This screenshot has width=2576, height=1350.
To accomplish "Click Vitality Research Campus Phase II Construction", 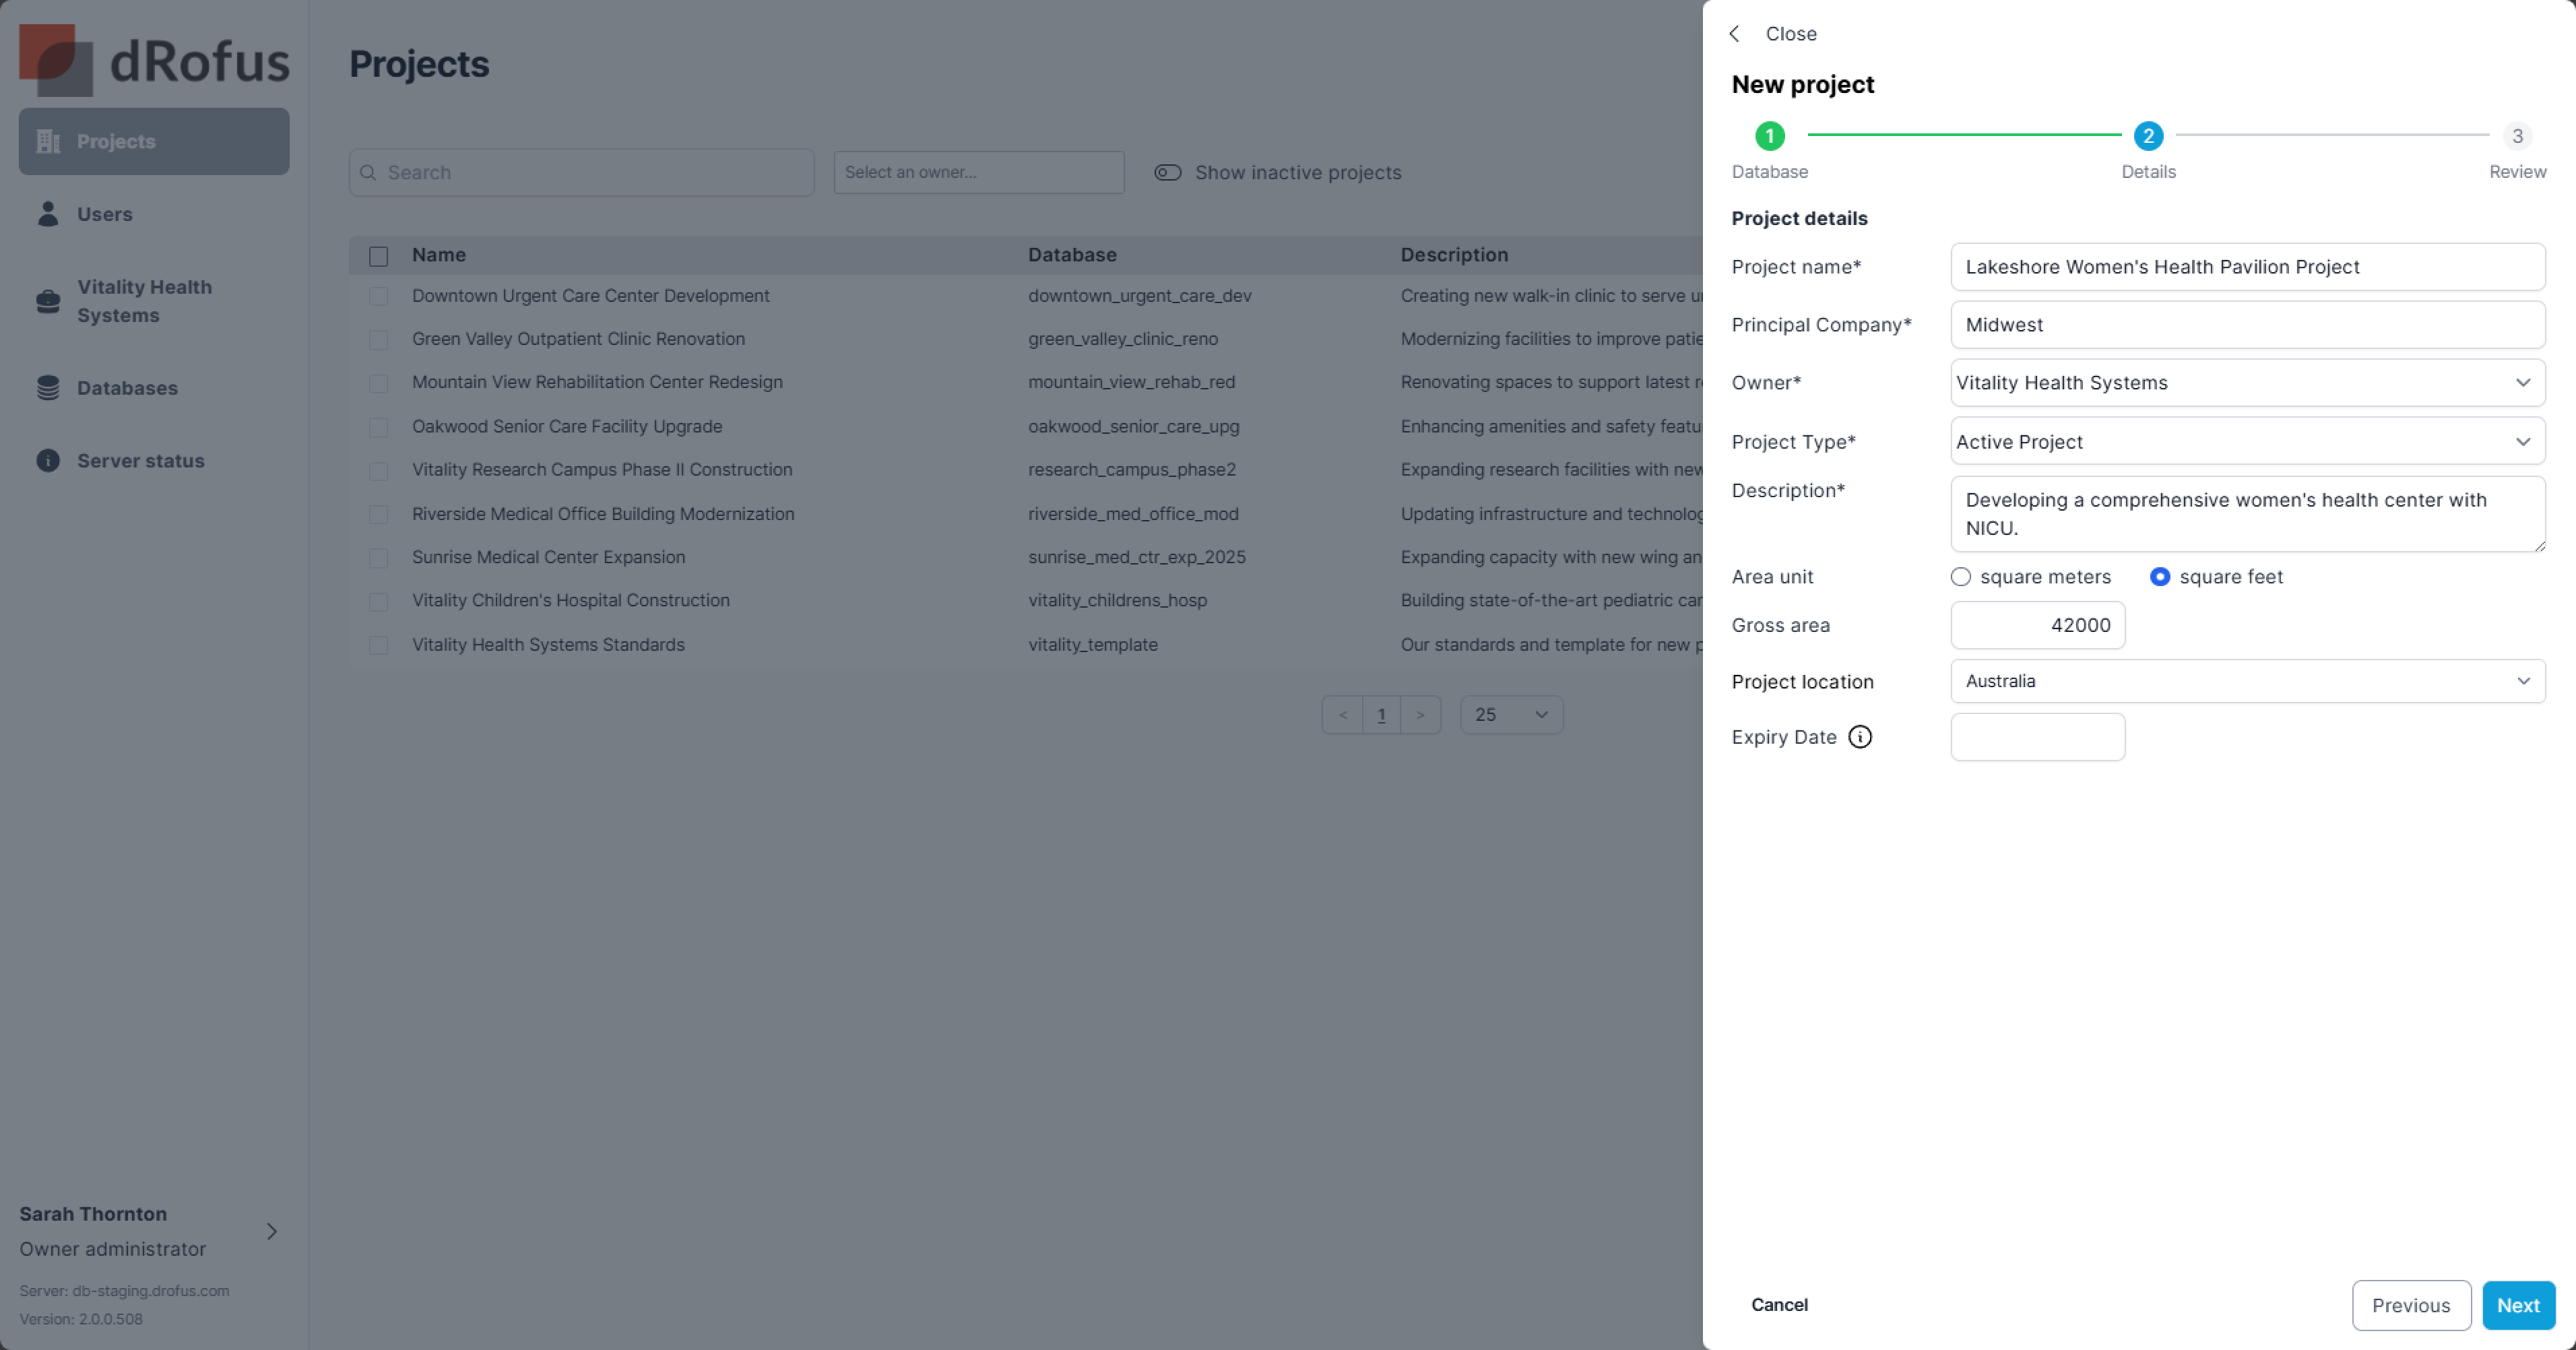I will (x=602, y=469).
